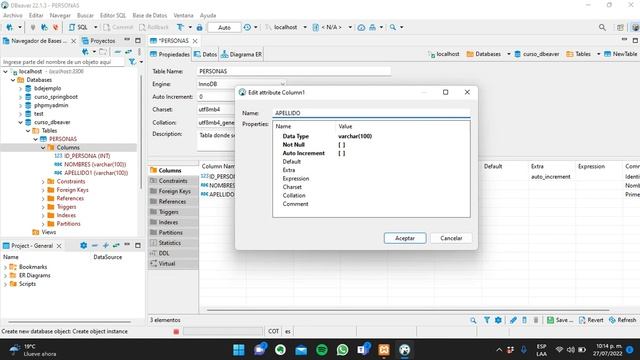This screenshot has width=640, height=360.
Task: Open Spotify from the taskbar
Action: [322, 350]
